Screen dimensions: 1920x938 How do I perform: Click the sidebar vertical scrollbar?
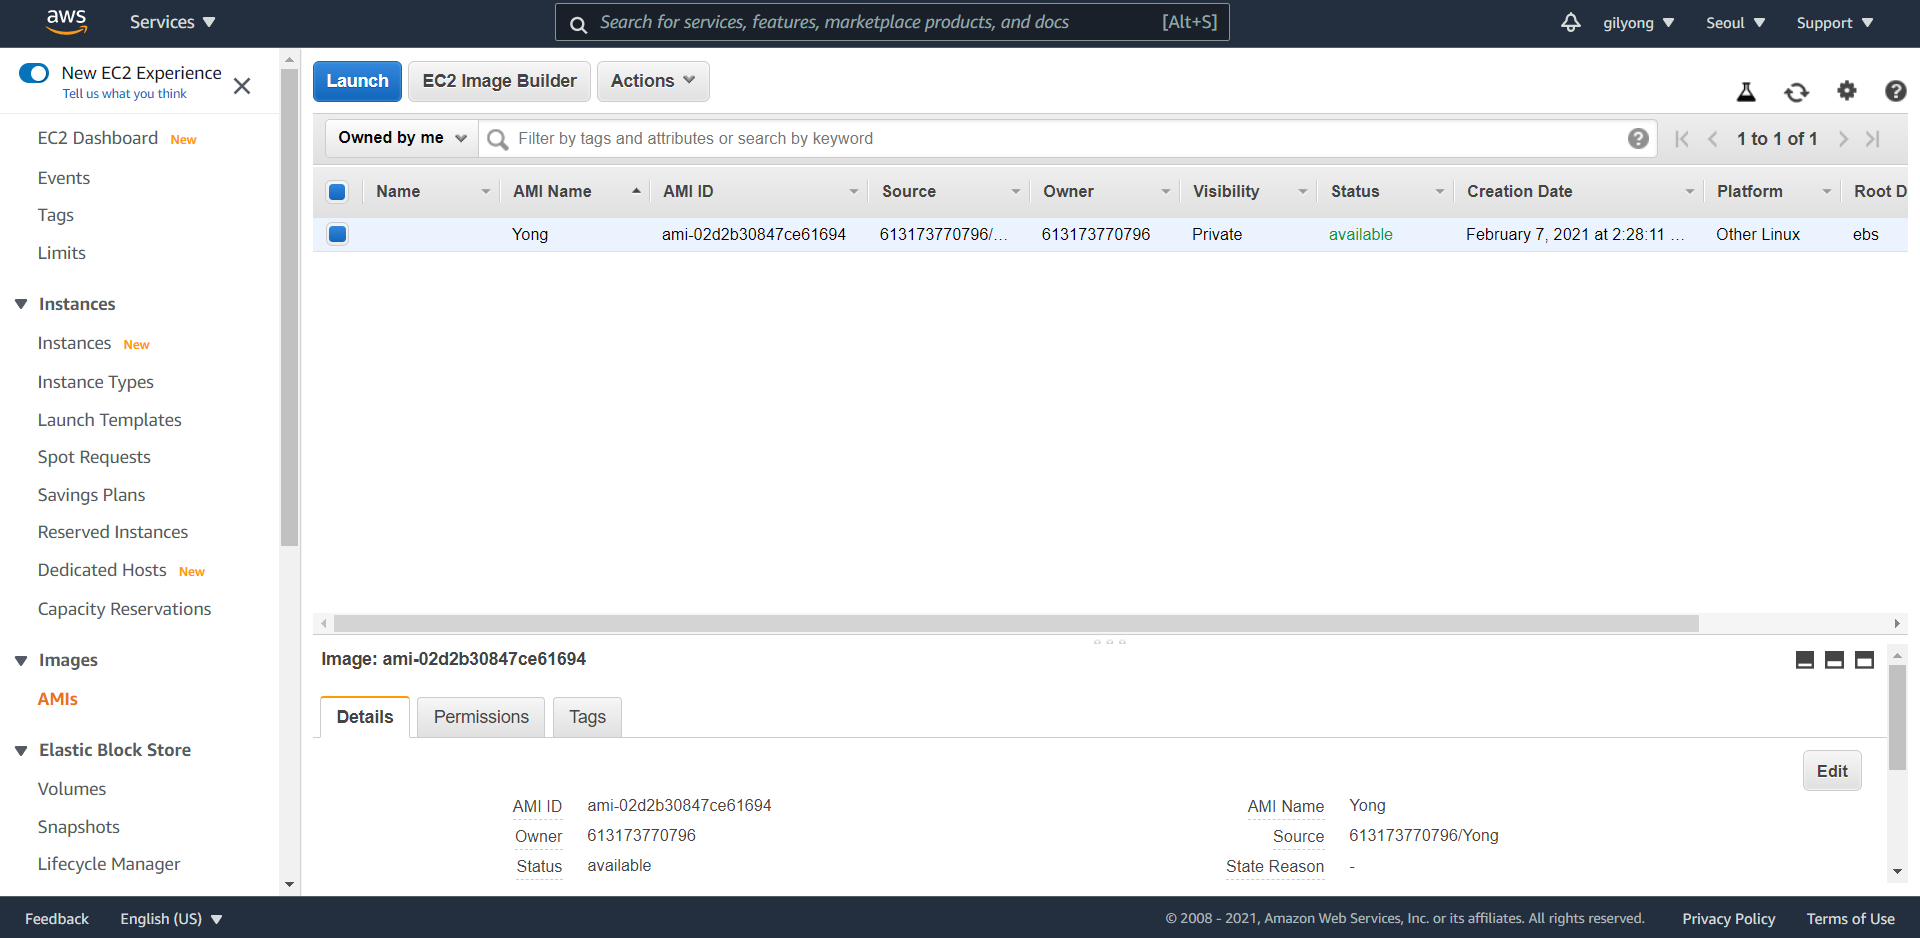coord(290,308)
